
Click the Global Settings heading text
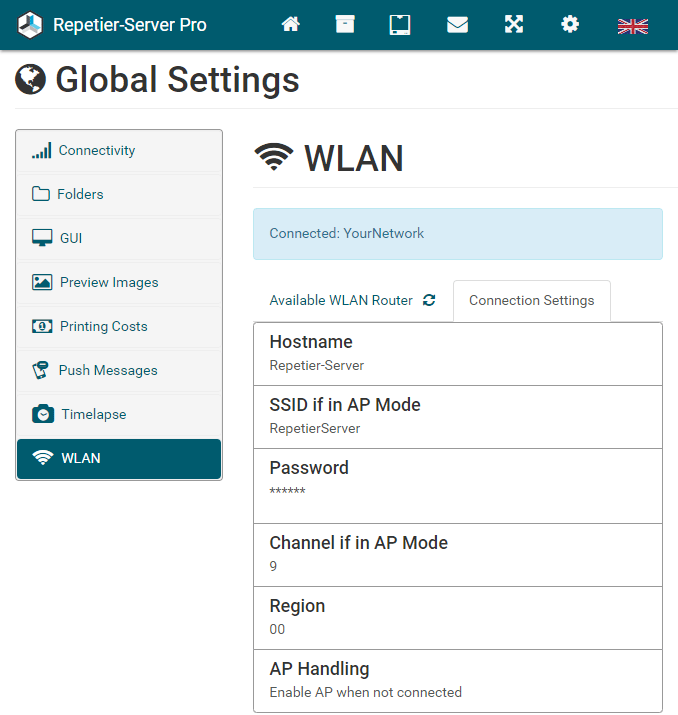tap(177, 79)
